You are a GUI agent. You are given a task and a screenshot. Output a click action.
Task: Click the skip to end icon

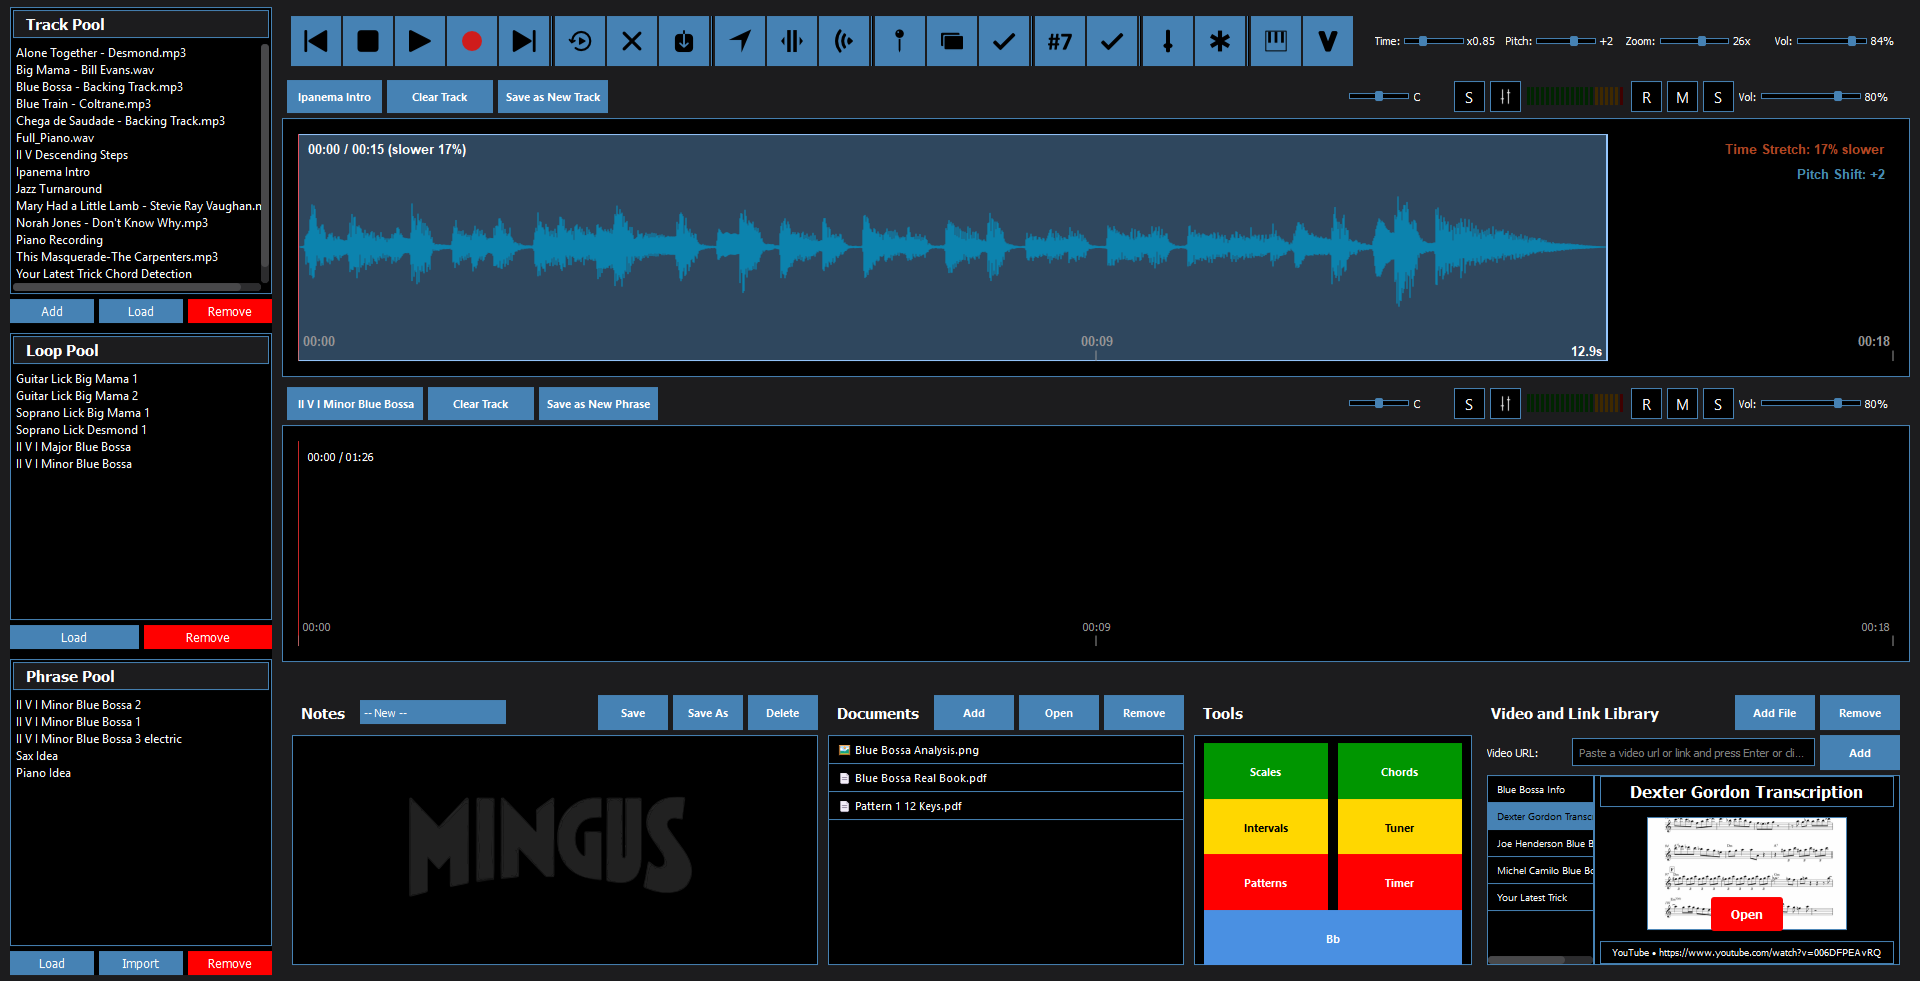[x=524, y=41]
